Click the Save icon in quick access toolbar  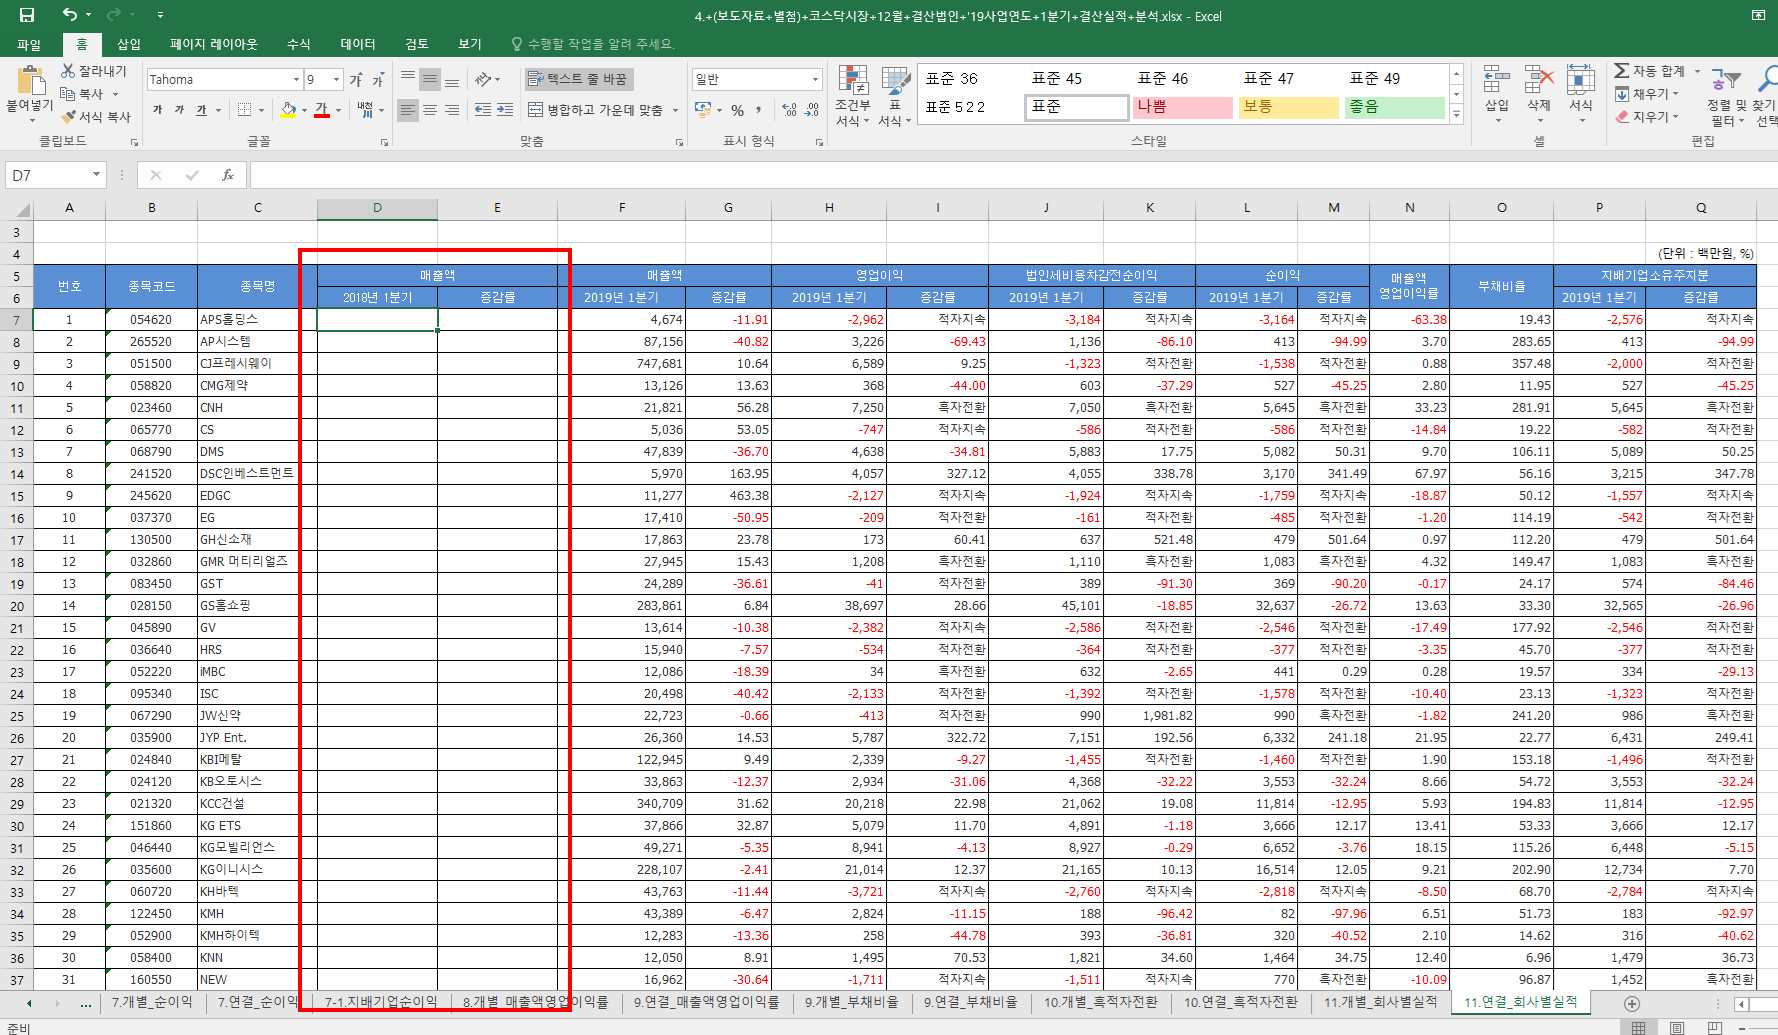(27, 15)
